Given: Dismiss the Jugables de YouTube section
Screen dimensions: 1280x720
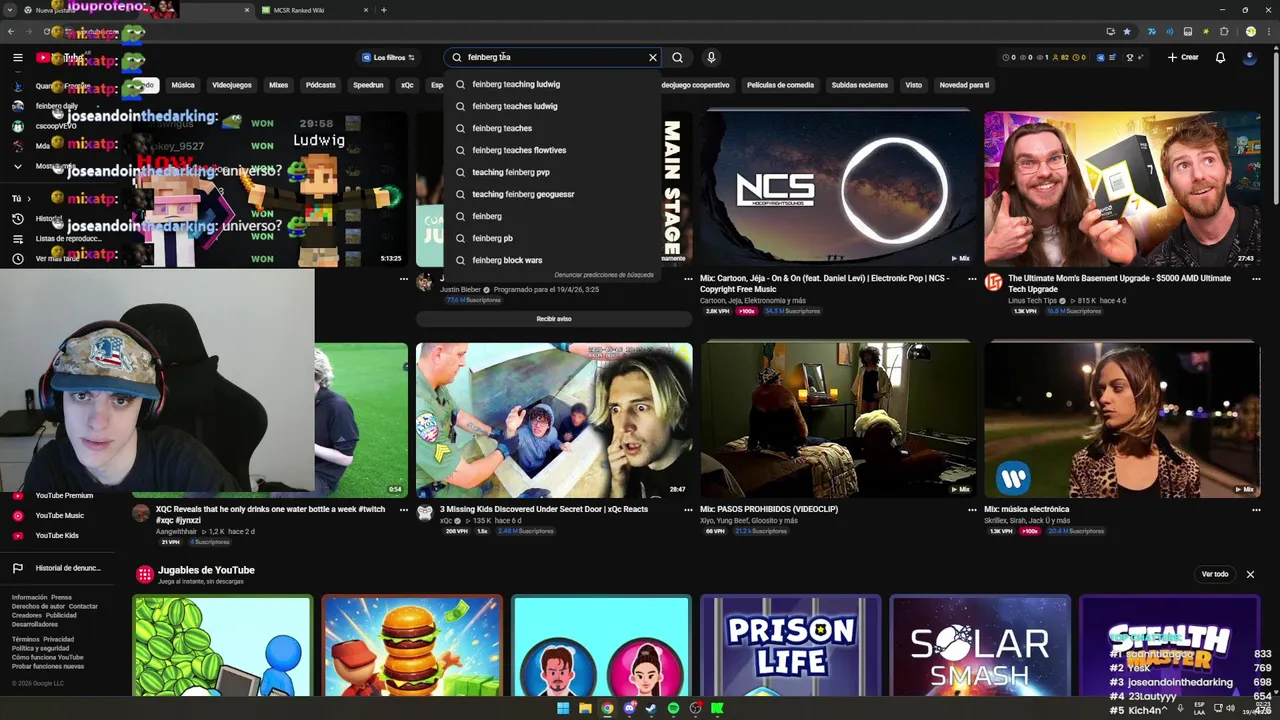Looking at the screenshot, I should (x=1250, y=574).
